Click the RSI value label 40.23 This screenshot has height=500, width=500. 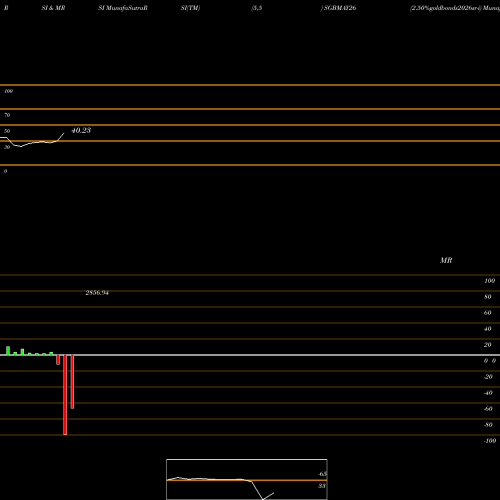(x=81, y=130)
